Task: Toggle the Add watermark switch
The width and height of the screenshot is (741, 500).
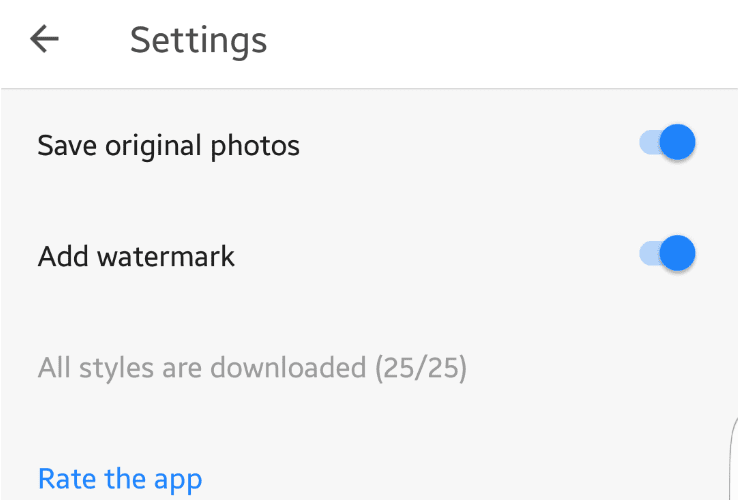Action: pos(667,254)
